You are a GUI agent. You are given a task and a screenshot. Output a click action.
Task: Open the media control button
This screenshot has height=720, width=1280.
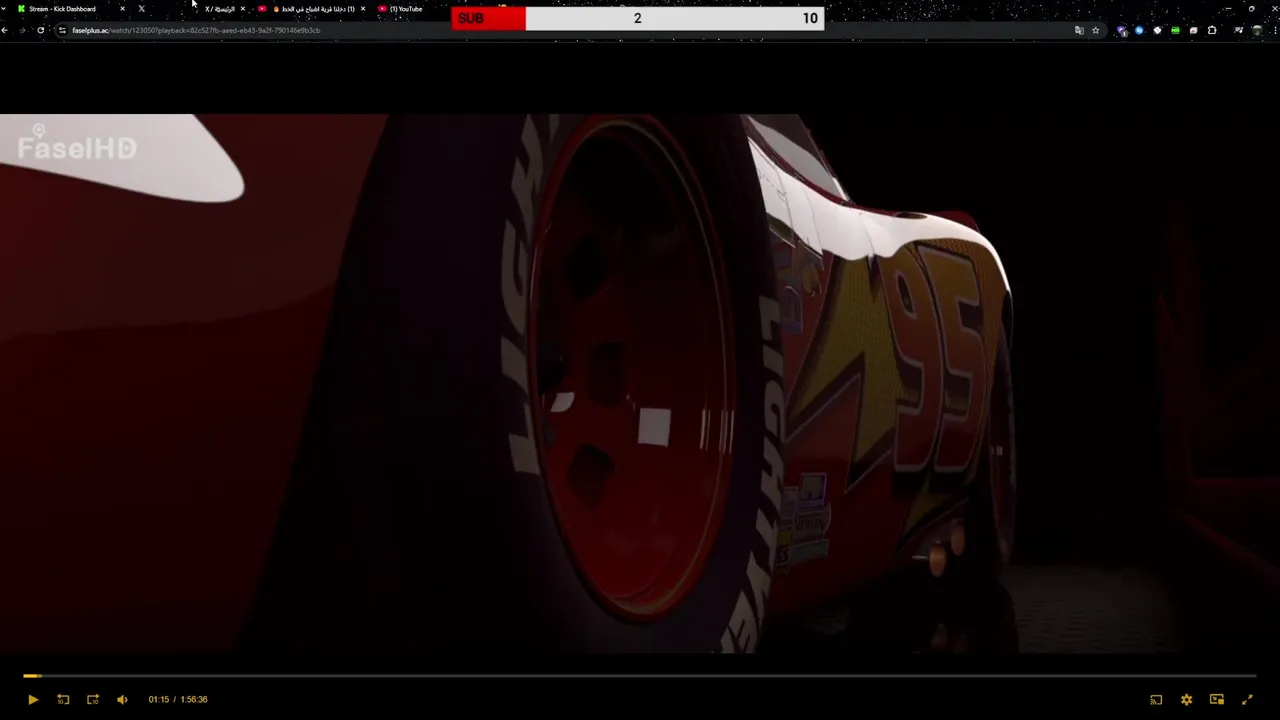[x=1238, y=30]
